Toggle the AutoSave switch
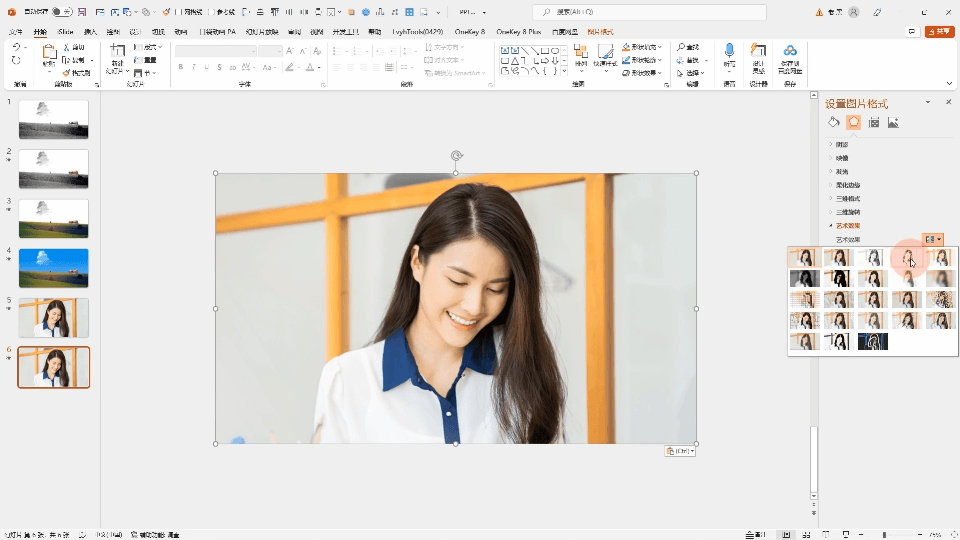Viewport: 960px width, 540px height. 60,12
